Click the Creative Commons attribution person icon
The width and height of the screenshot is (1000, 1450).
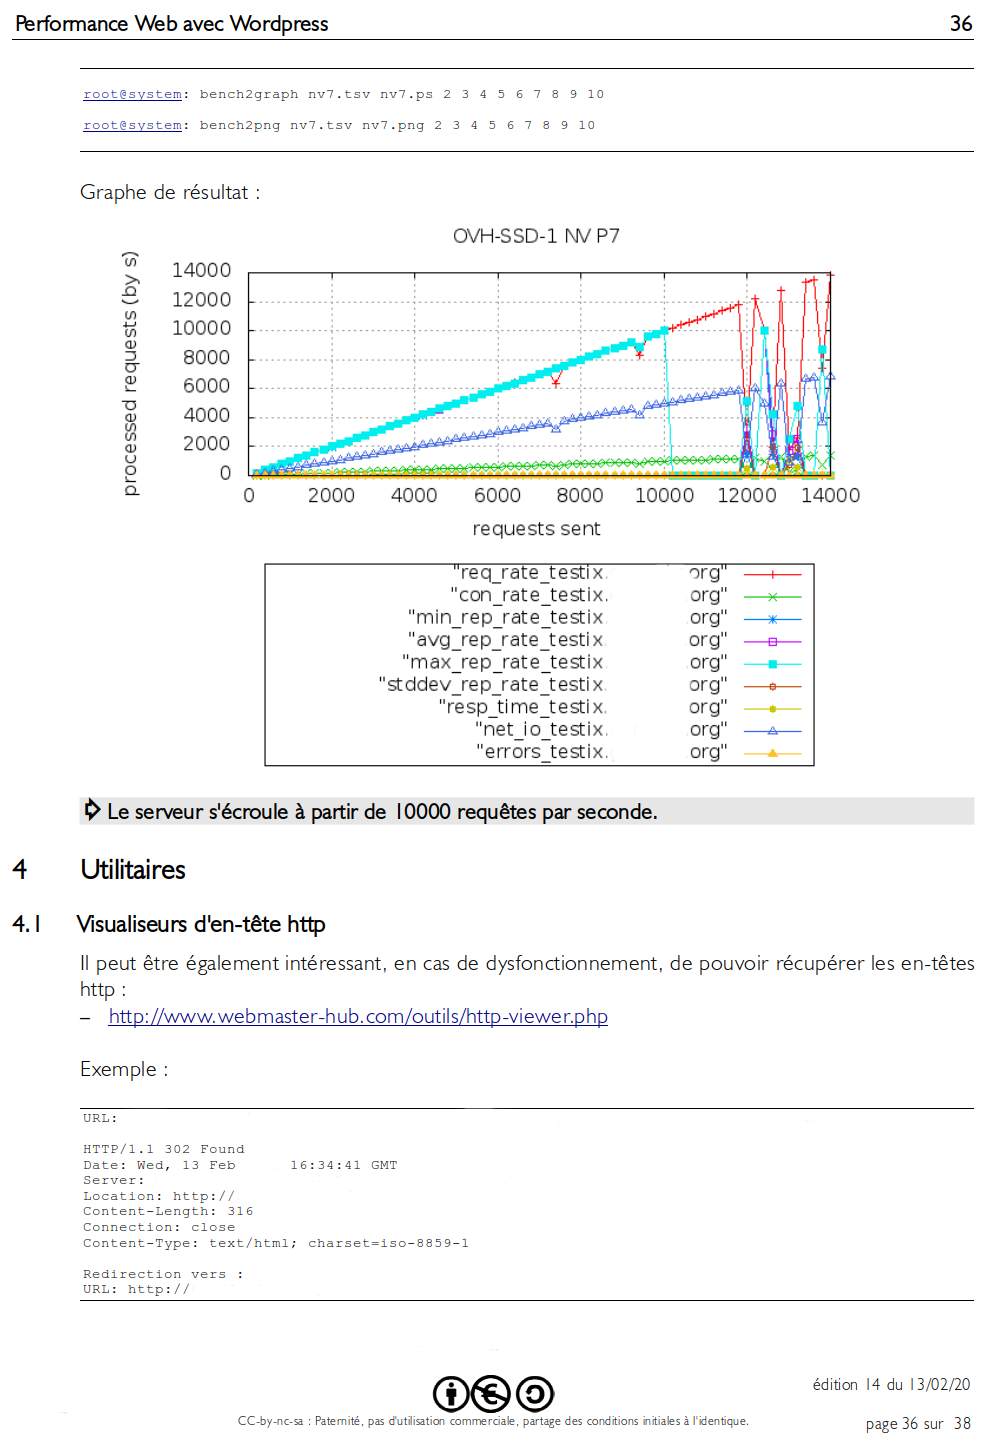click(x=452, y=1393)
